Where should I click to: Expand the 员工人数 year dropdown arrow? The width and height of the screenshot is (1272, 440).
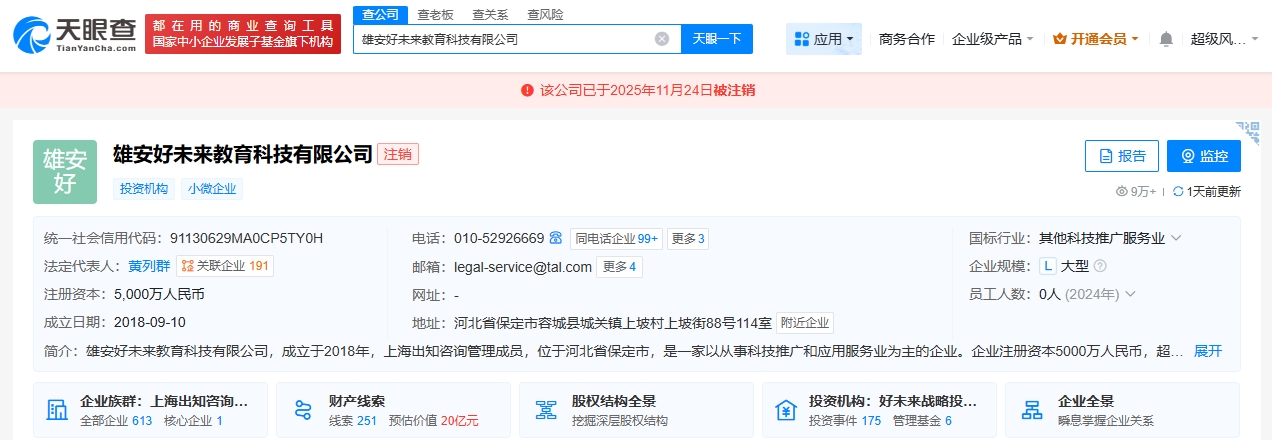pyautogui.click(x=1131, y=294)
